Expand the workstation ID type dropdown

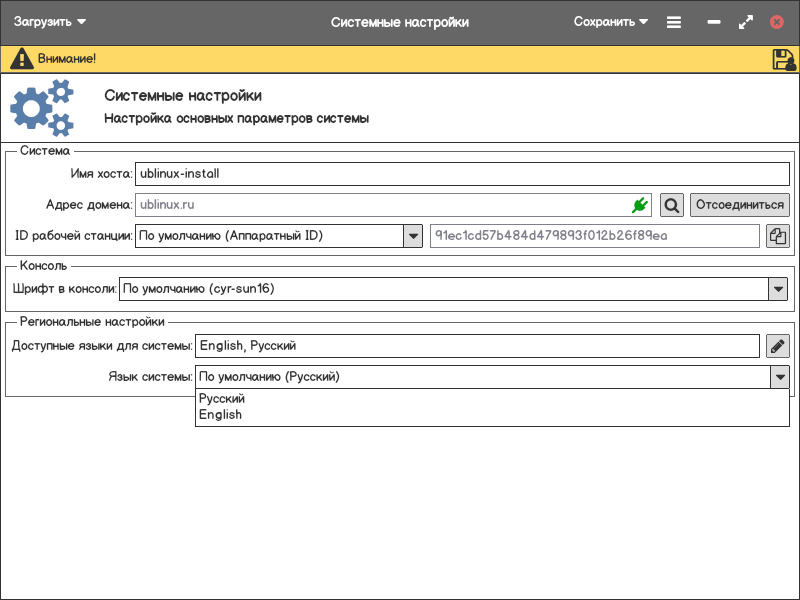[413, 236]
